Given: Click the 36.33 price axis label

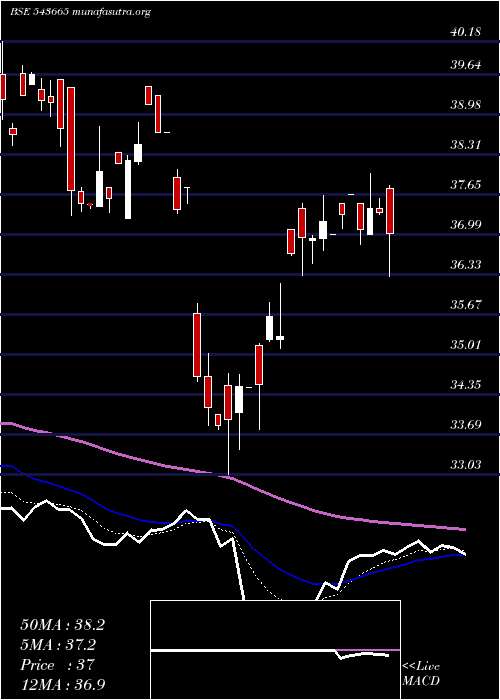Looking at the screenshot, I should tap(466, 265).
